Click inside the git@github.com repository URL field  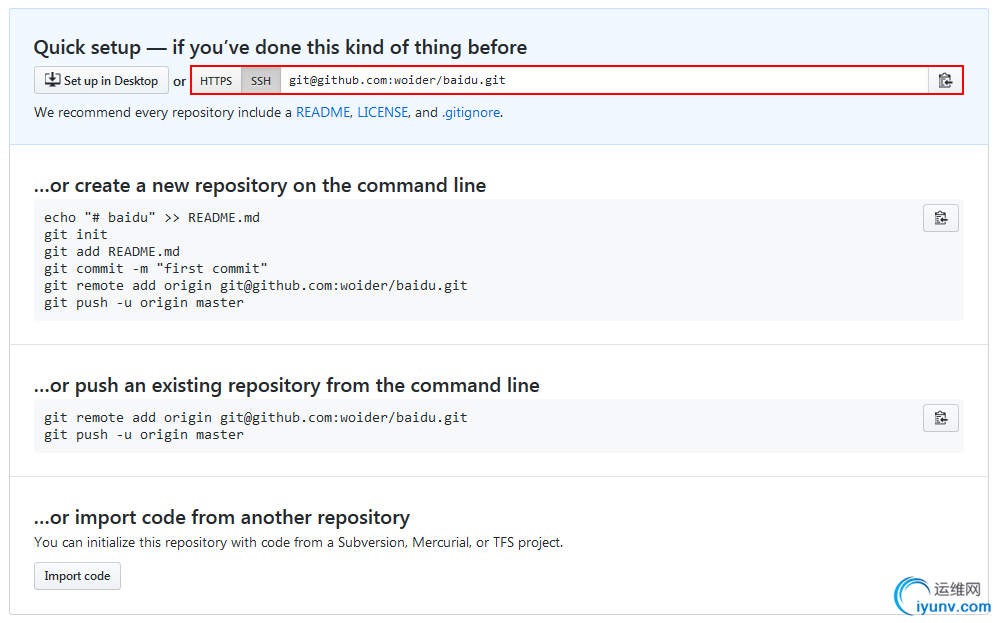tap(600, 81)
